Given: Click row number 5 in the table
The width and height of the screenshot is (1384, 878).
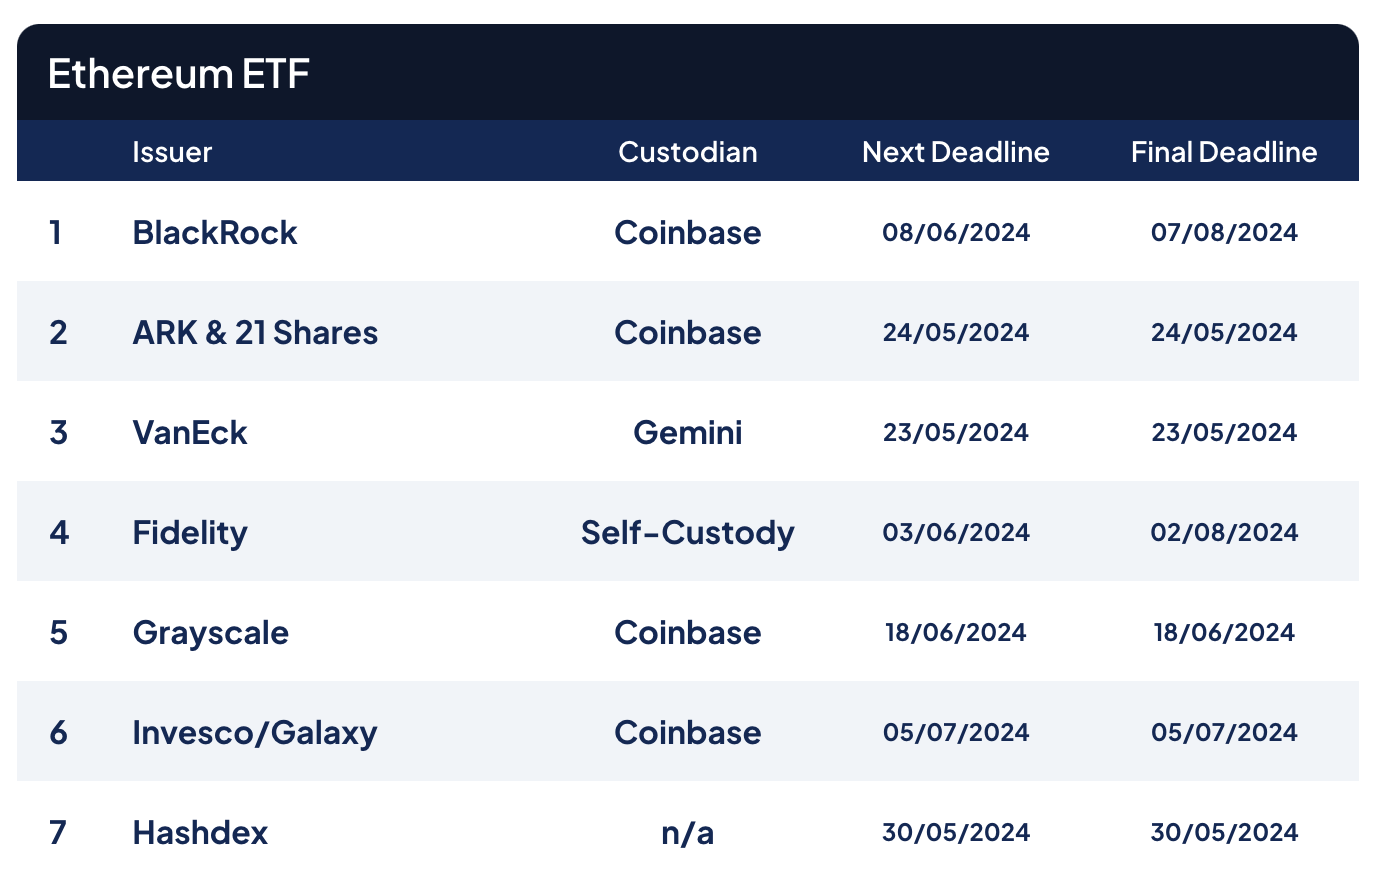Looking at the screenshot, I should tap(58, 633).
